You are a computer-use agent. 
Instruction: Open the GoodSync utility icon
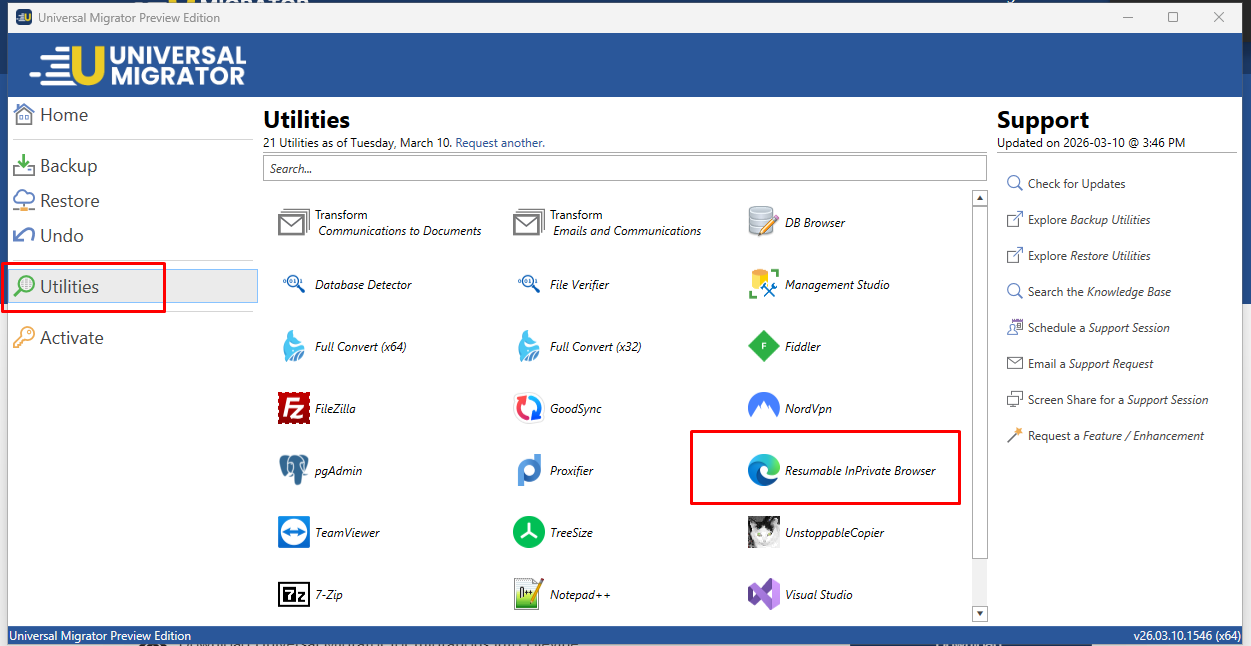[529, 409]
